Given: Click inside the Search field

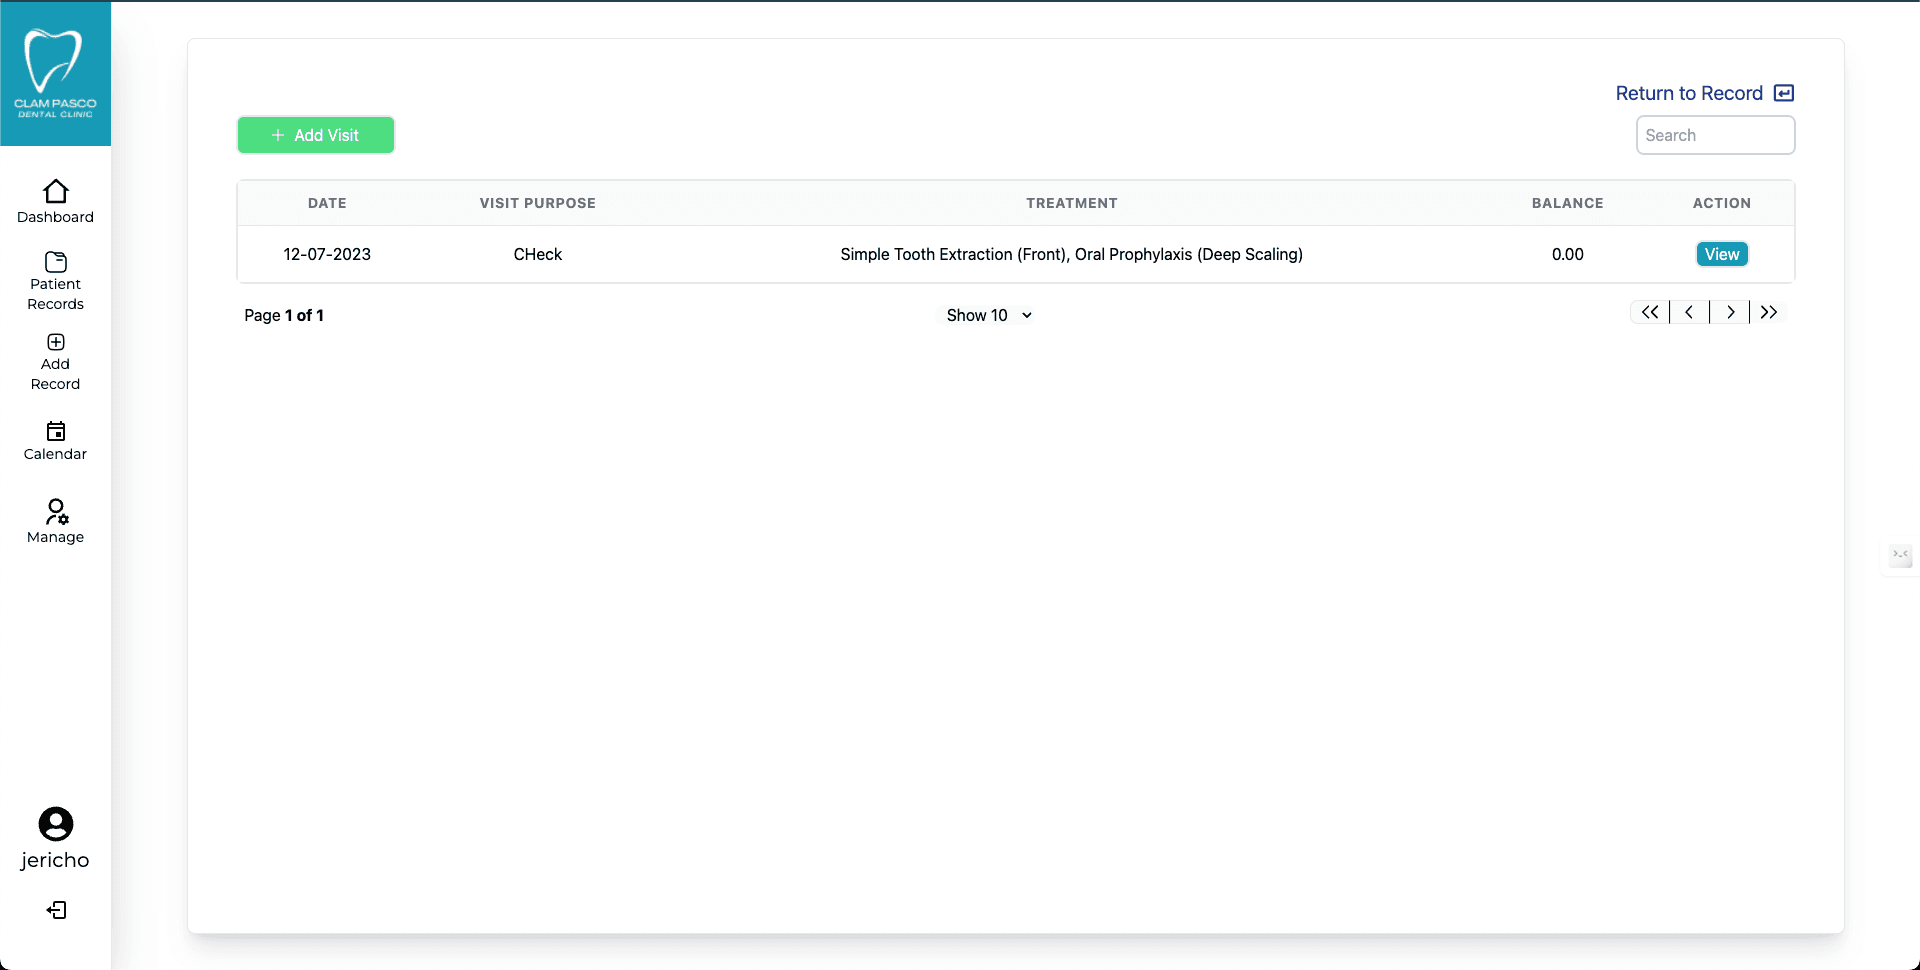Looking at the screenshot, I should click(x=1715, y=135).
